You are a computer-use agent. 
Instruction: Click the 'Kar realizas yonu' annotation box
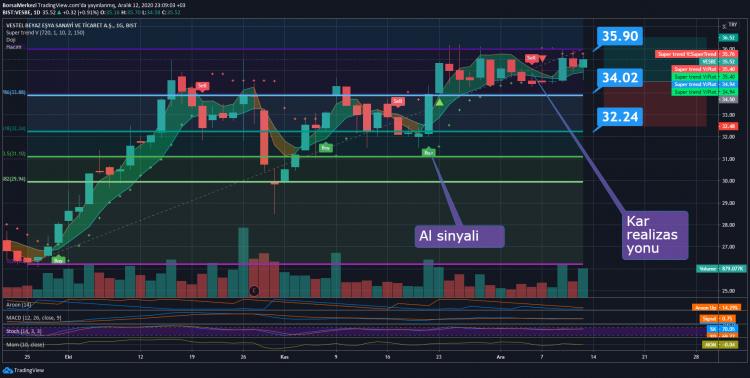coord(655,235)
